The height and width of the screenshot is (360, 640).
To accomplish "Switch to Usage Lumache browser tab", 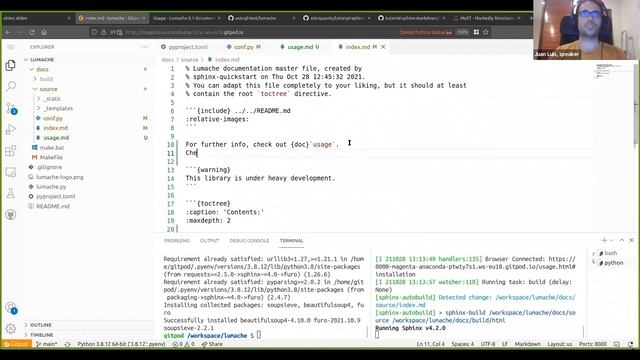I will (185, 18).
